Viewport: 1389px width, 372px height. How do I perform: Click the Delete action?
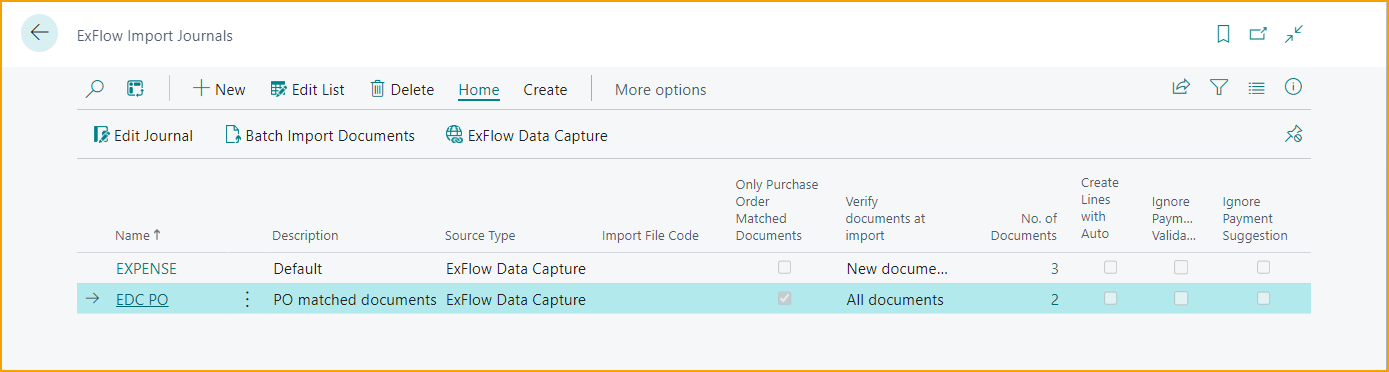[x=402, y=89]
